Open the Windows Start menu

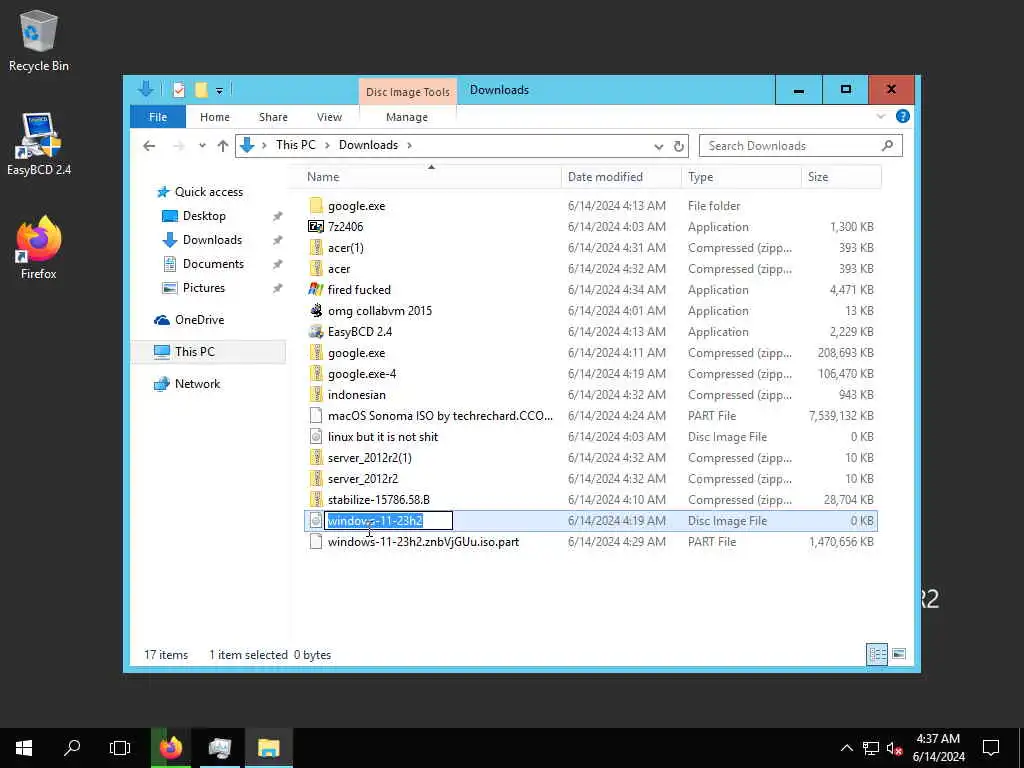coord(24,748)
